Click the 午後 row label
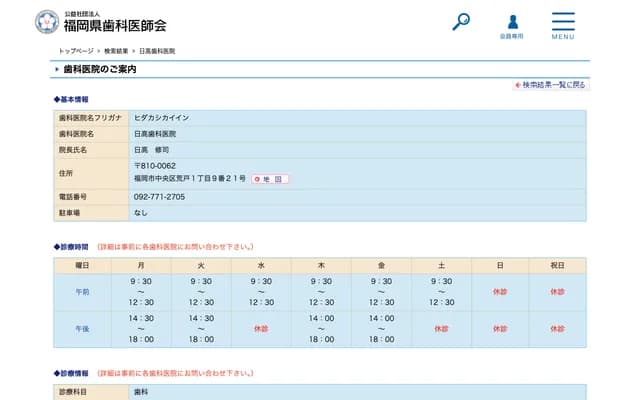640x400 pixels. click(x=82, y=329)
